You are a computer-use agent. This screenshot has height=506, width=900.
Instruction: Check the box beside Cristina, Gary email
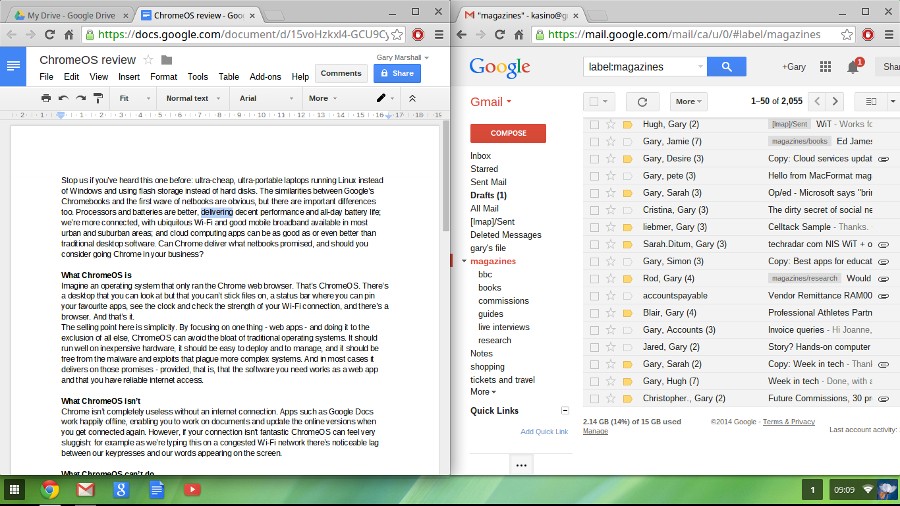click(x=594, y=210)
